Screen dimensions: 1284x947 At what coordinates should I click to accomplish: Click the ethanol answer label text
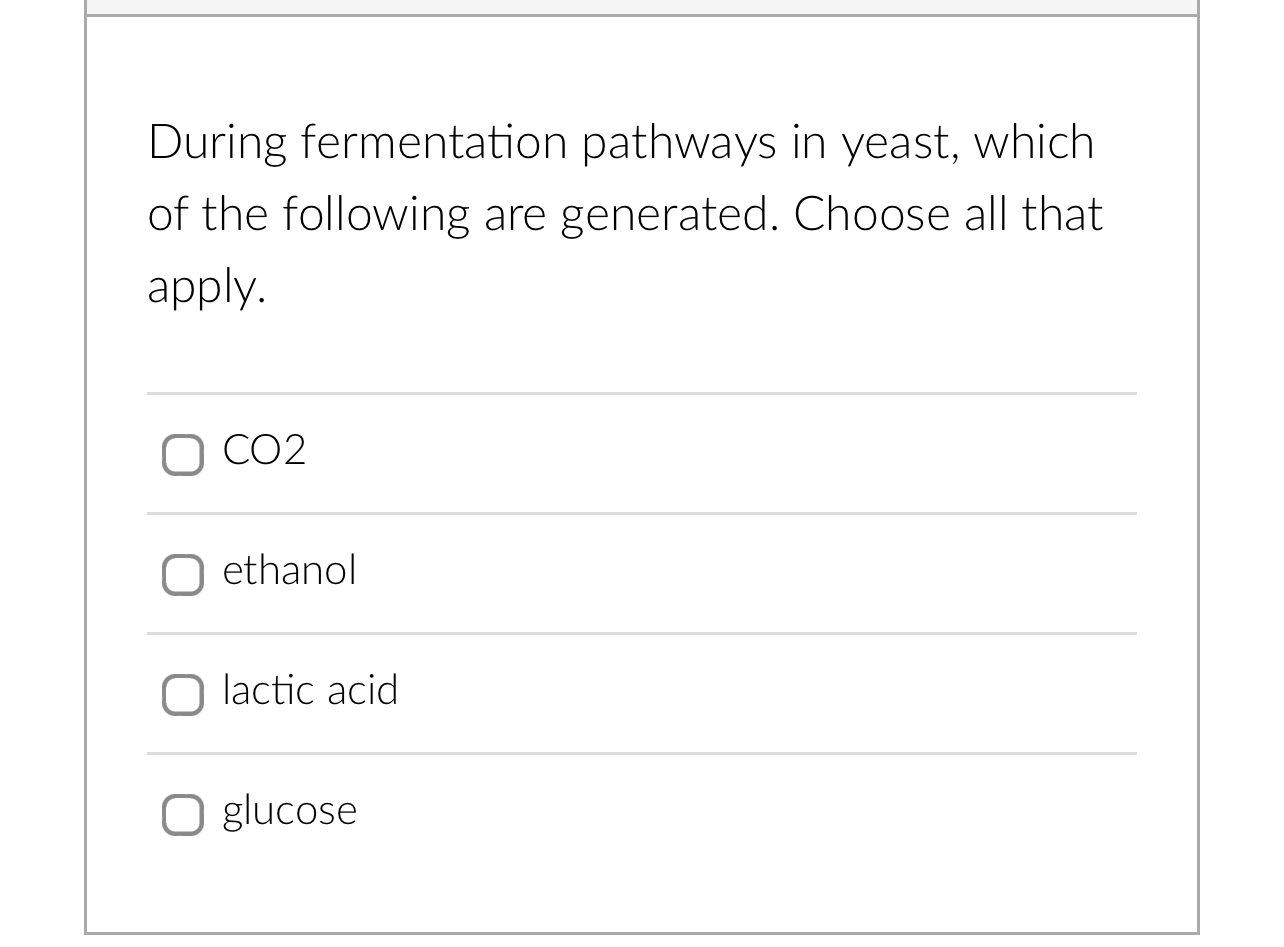coord(289,571)
